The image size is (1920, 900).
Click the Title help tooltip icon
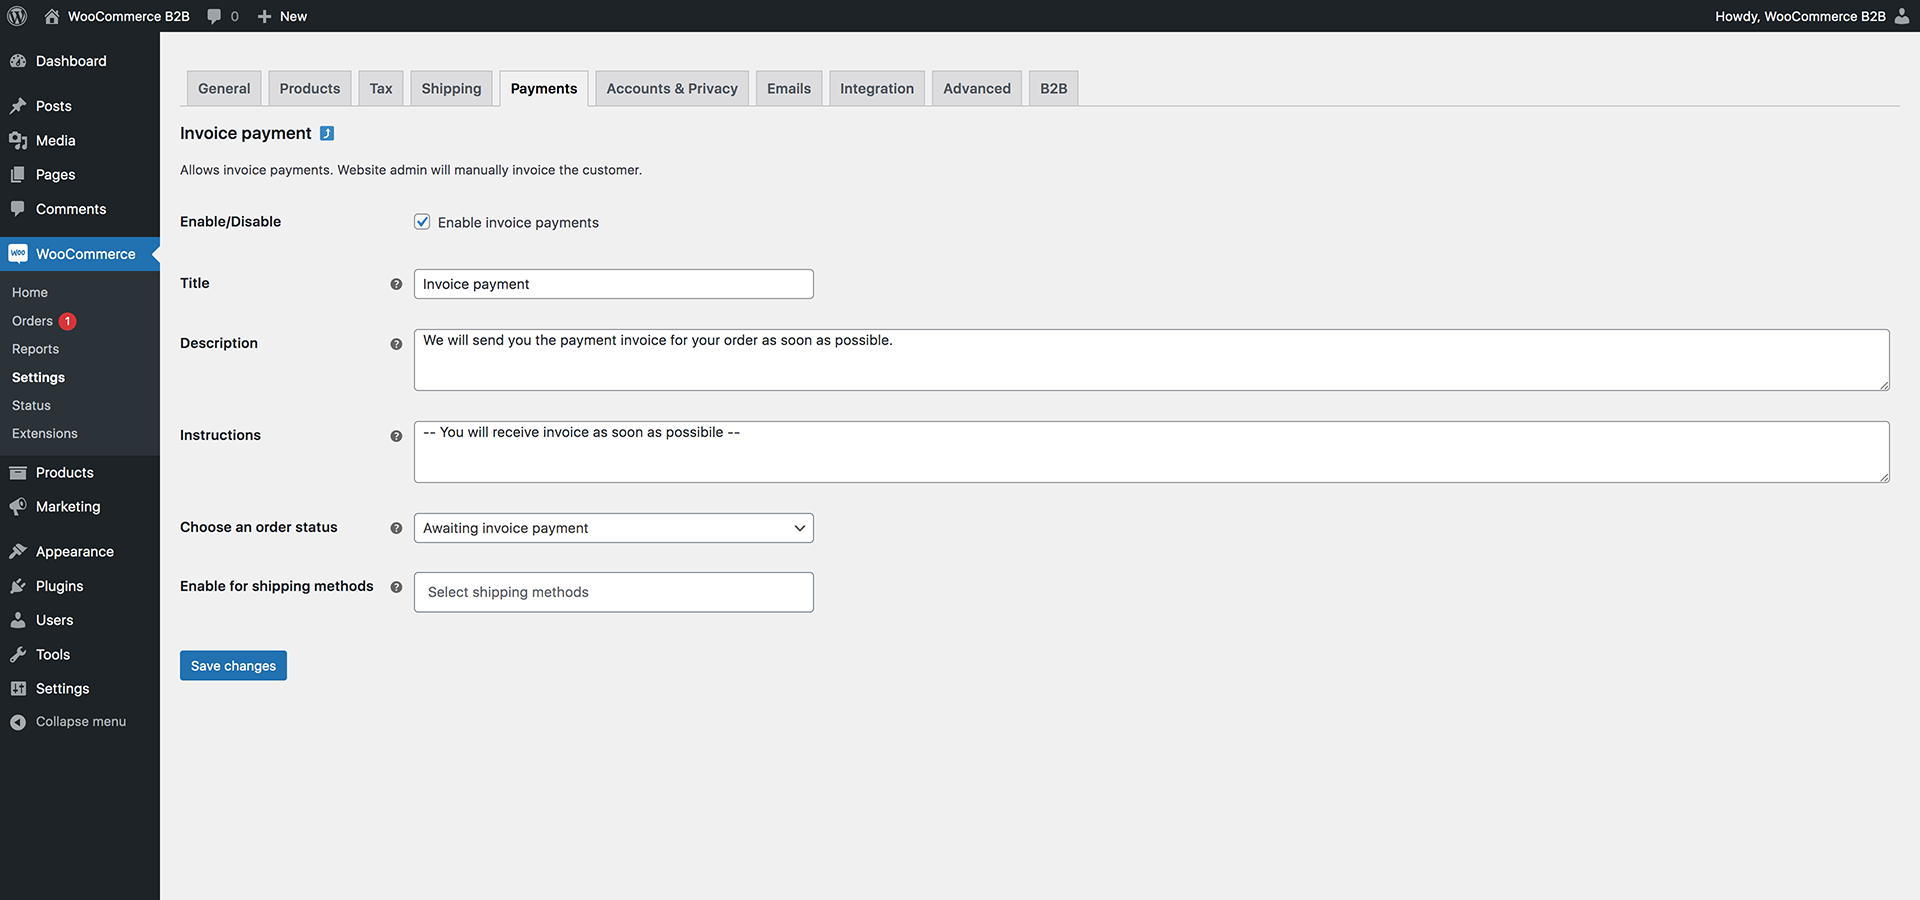pos(396,284)
